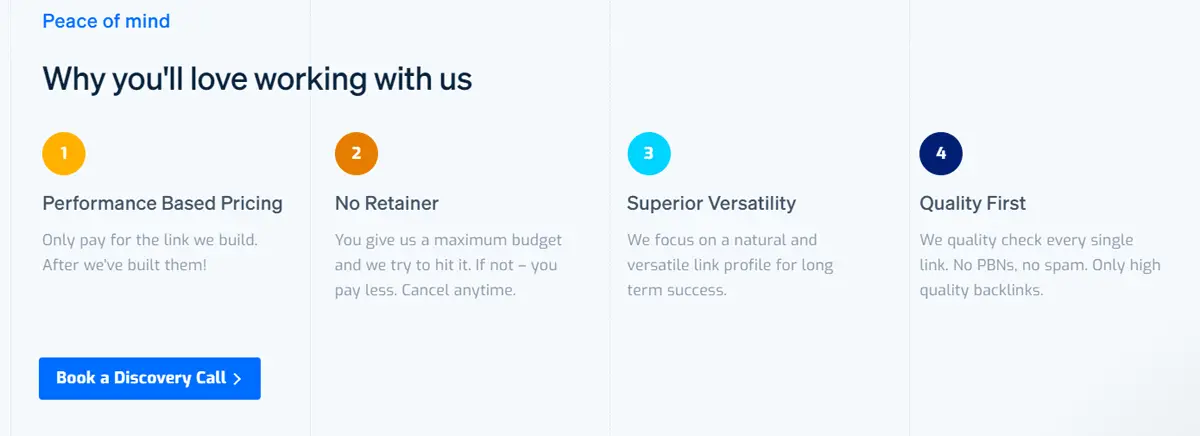1200x436 pixels.
Task: Click the navy number 4 circle icon
Action: point(941,153)
